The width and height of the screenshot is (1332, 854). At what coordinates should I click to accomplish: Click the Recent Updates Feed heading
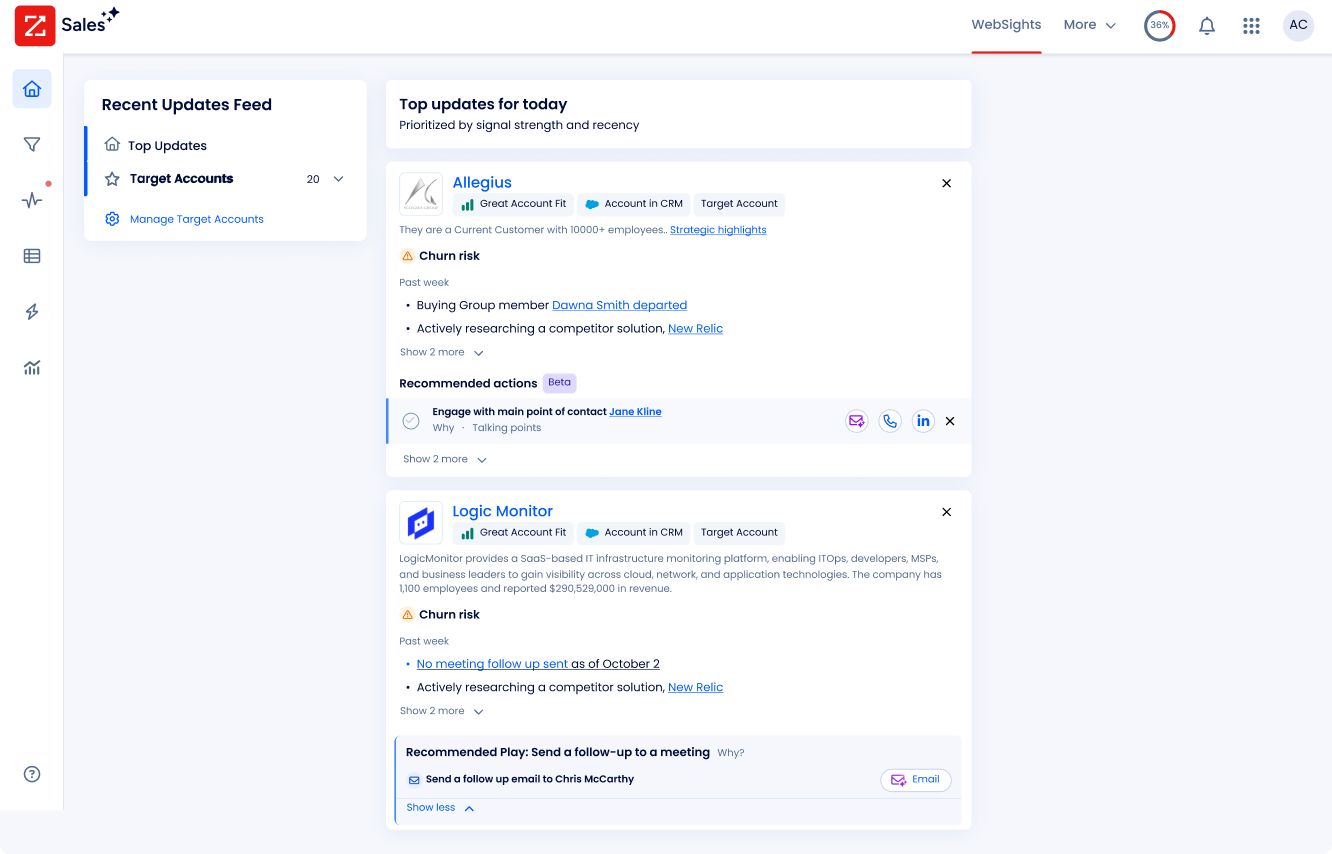click(x=187, y=105)
